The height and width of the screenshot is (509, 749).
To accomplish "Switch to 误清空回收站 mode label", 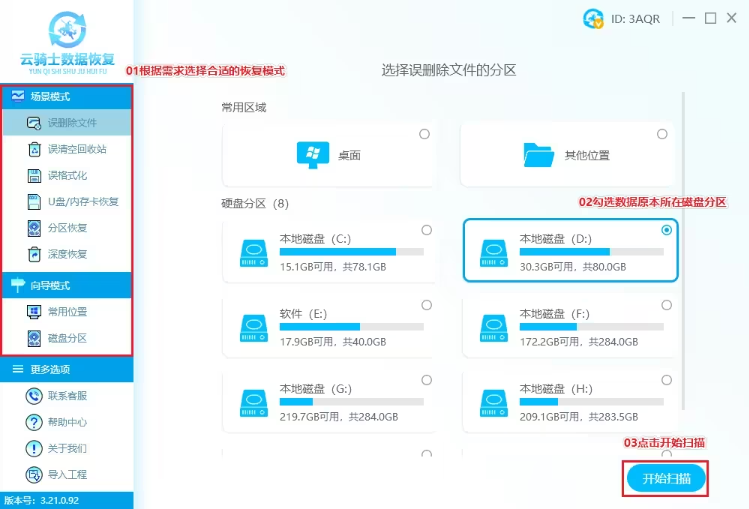I will click(77, 149).
